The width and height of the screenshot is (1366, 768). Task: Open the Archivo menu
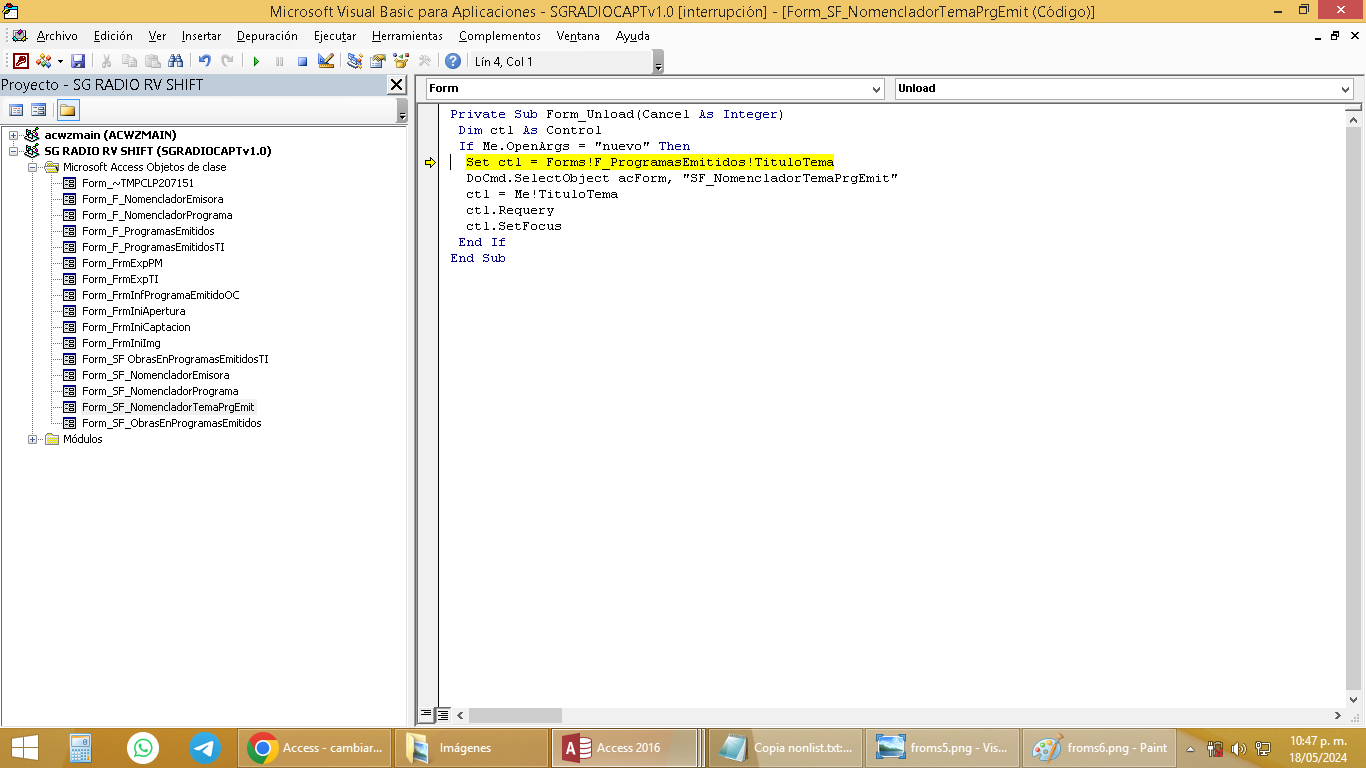pyautogui.click(x=57, y=36)
